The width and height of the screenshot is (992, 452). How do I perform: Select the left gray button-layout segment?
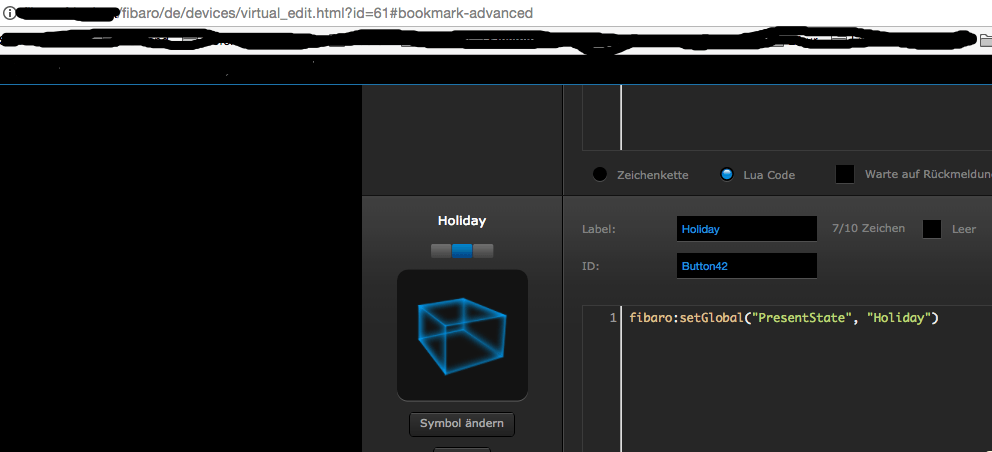pyautogui.click(x=440, y=251)
